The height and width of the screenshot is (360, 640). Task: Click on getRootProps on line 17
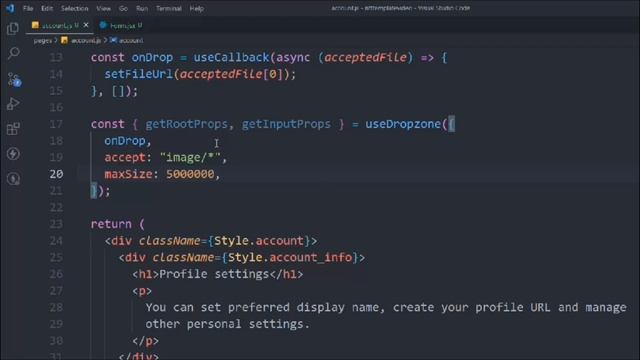point(187,124)
